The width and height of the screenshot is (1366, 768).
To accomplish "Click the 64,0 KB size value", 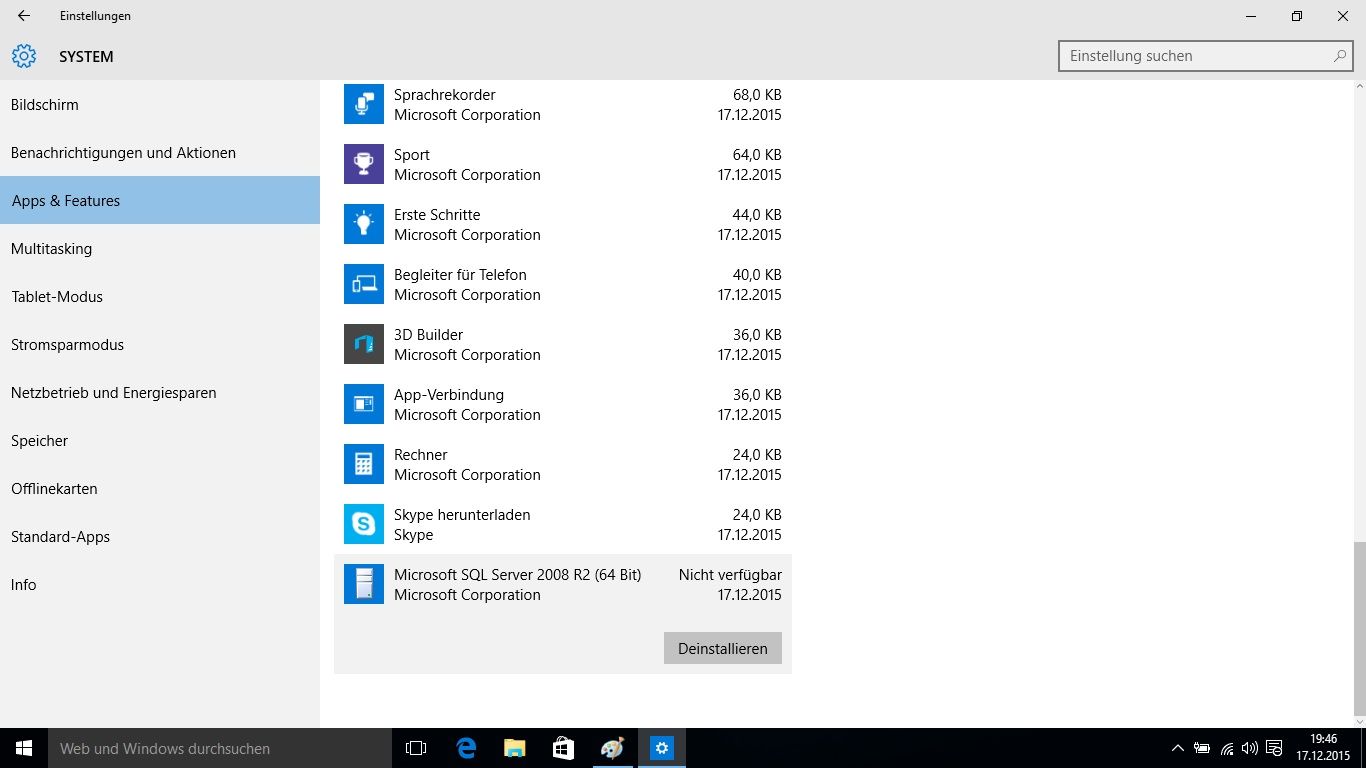I will tap(757, 155).
